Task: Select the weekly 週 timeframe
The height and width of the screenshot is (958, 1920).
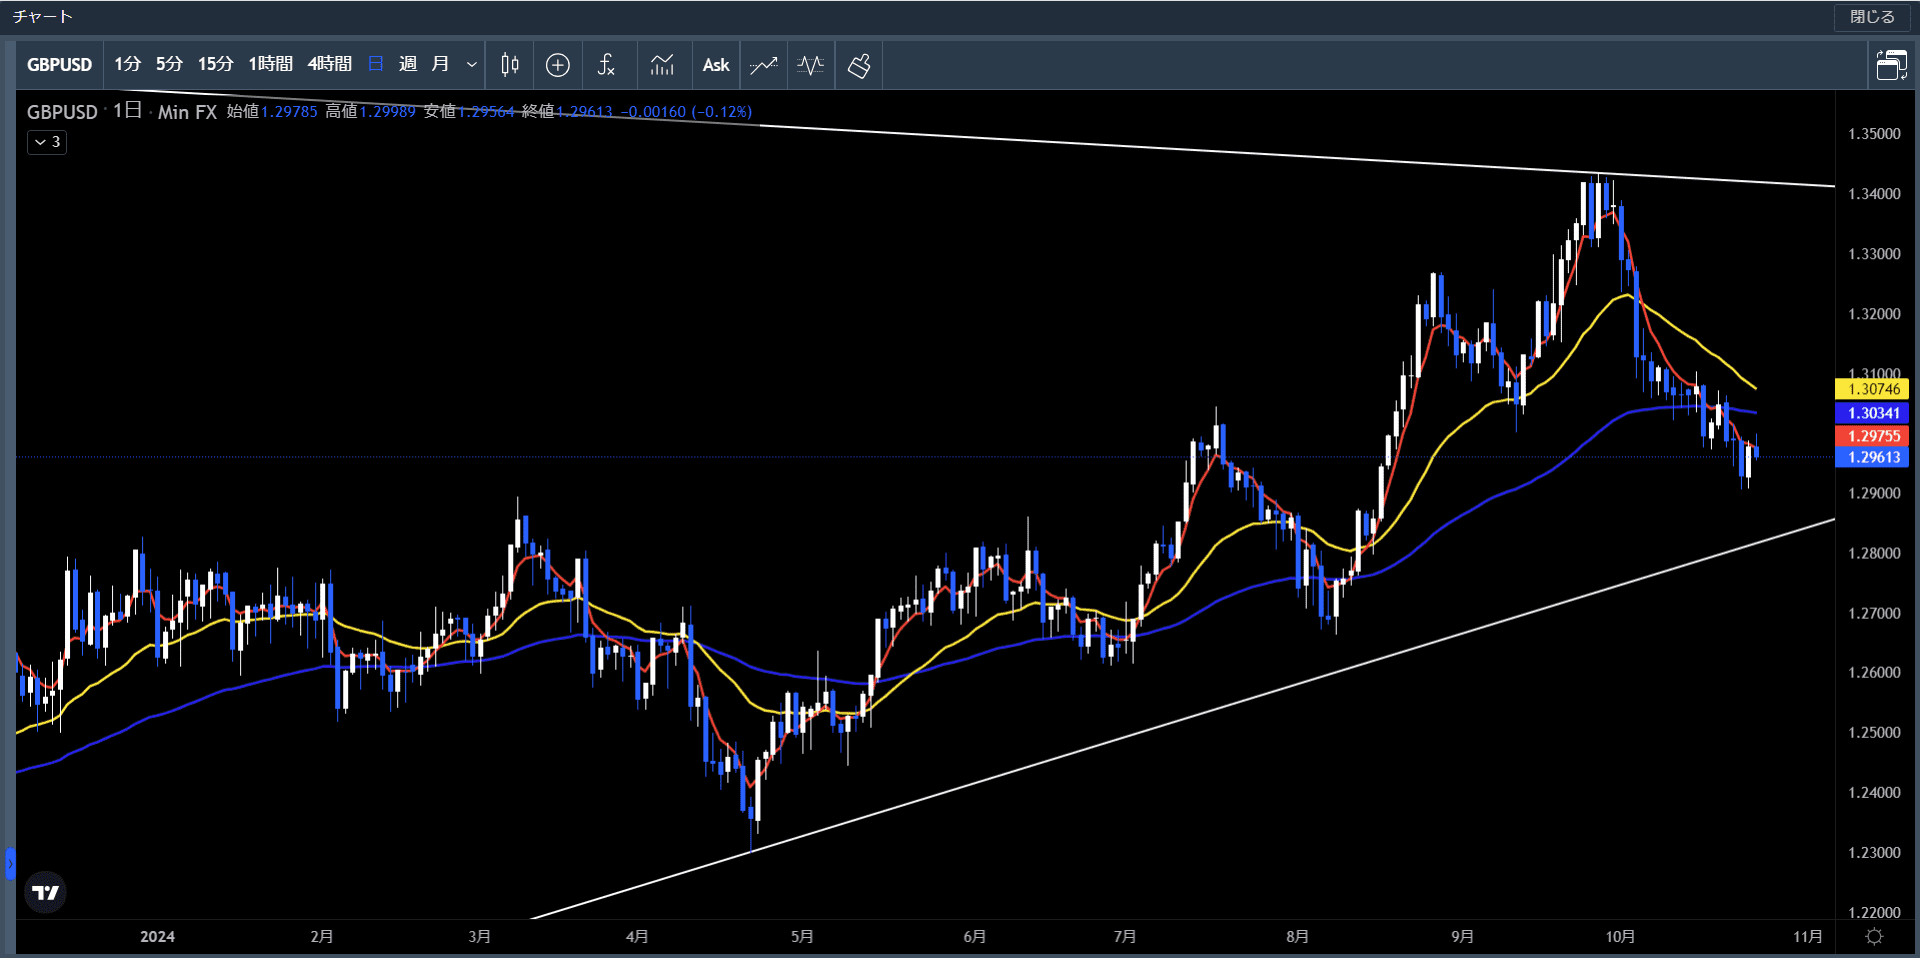Action: click(x=408, y=65)
